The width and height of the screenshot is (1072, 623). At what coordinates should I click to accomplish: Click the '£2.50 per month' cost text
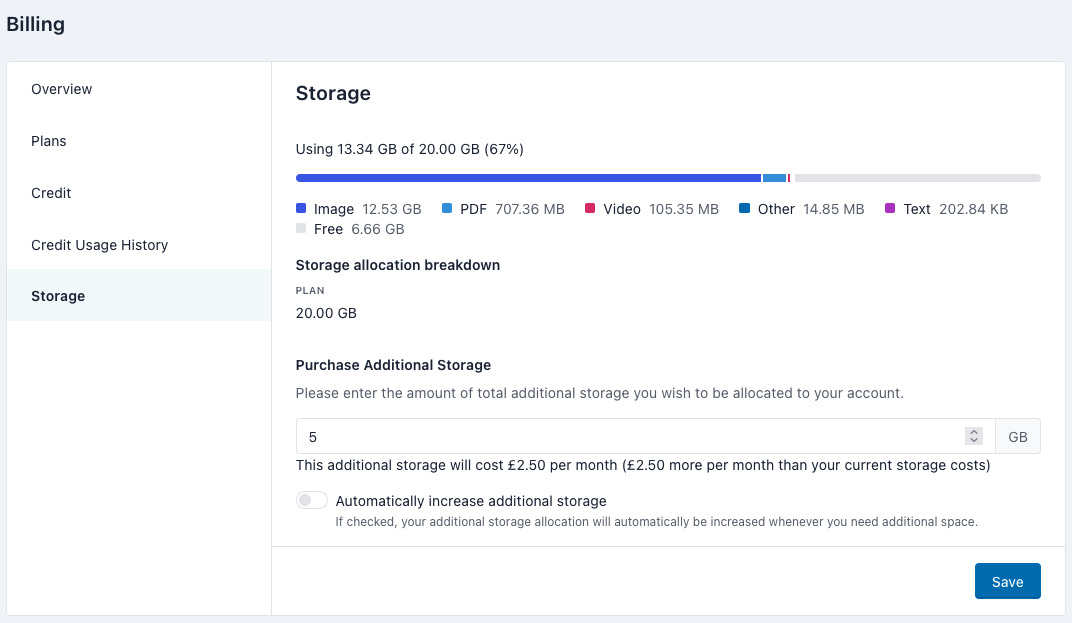[562, 465]
